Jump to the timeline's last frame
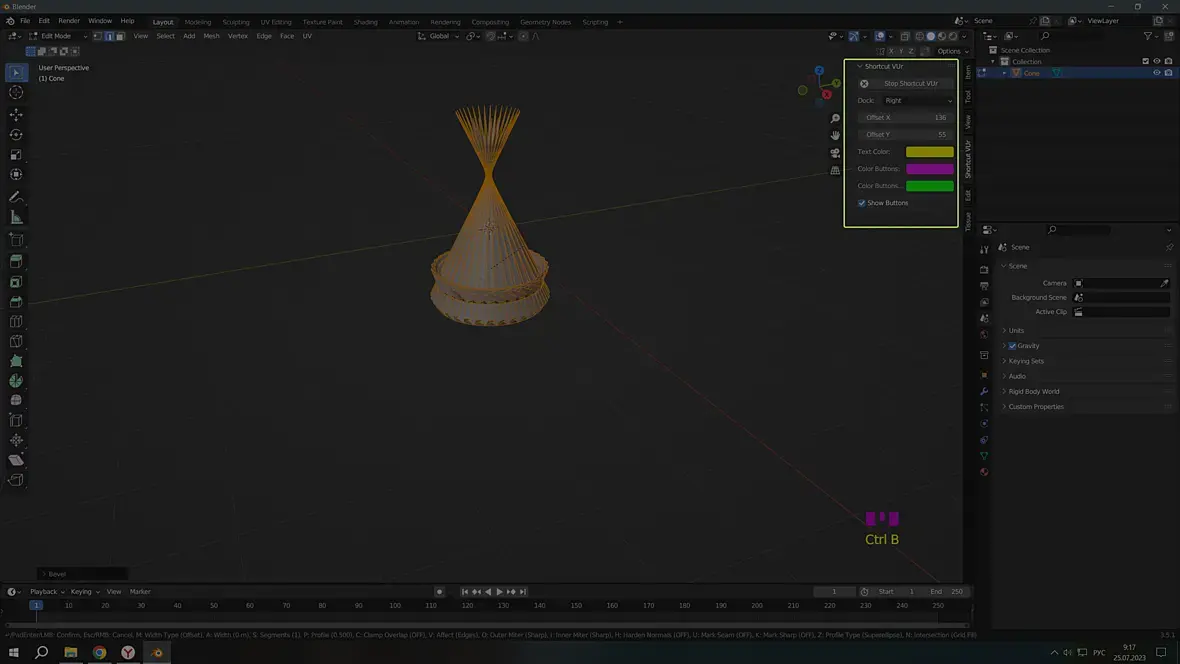1180x664 pixels. [x=523, y=592]
